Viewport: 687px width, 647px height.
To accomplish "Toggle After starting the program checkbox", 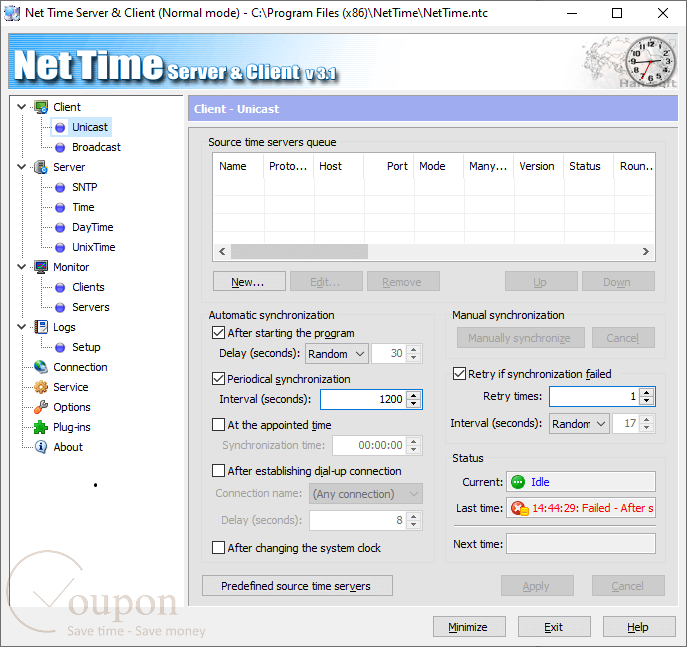I will 218,333.
